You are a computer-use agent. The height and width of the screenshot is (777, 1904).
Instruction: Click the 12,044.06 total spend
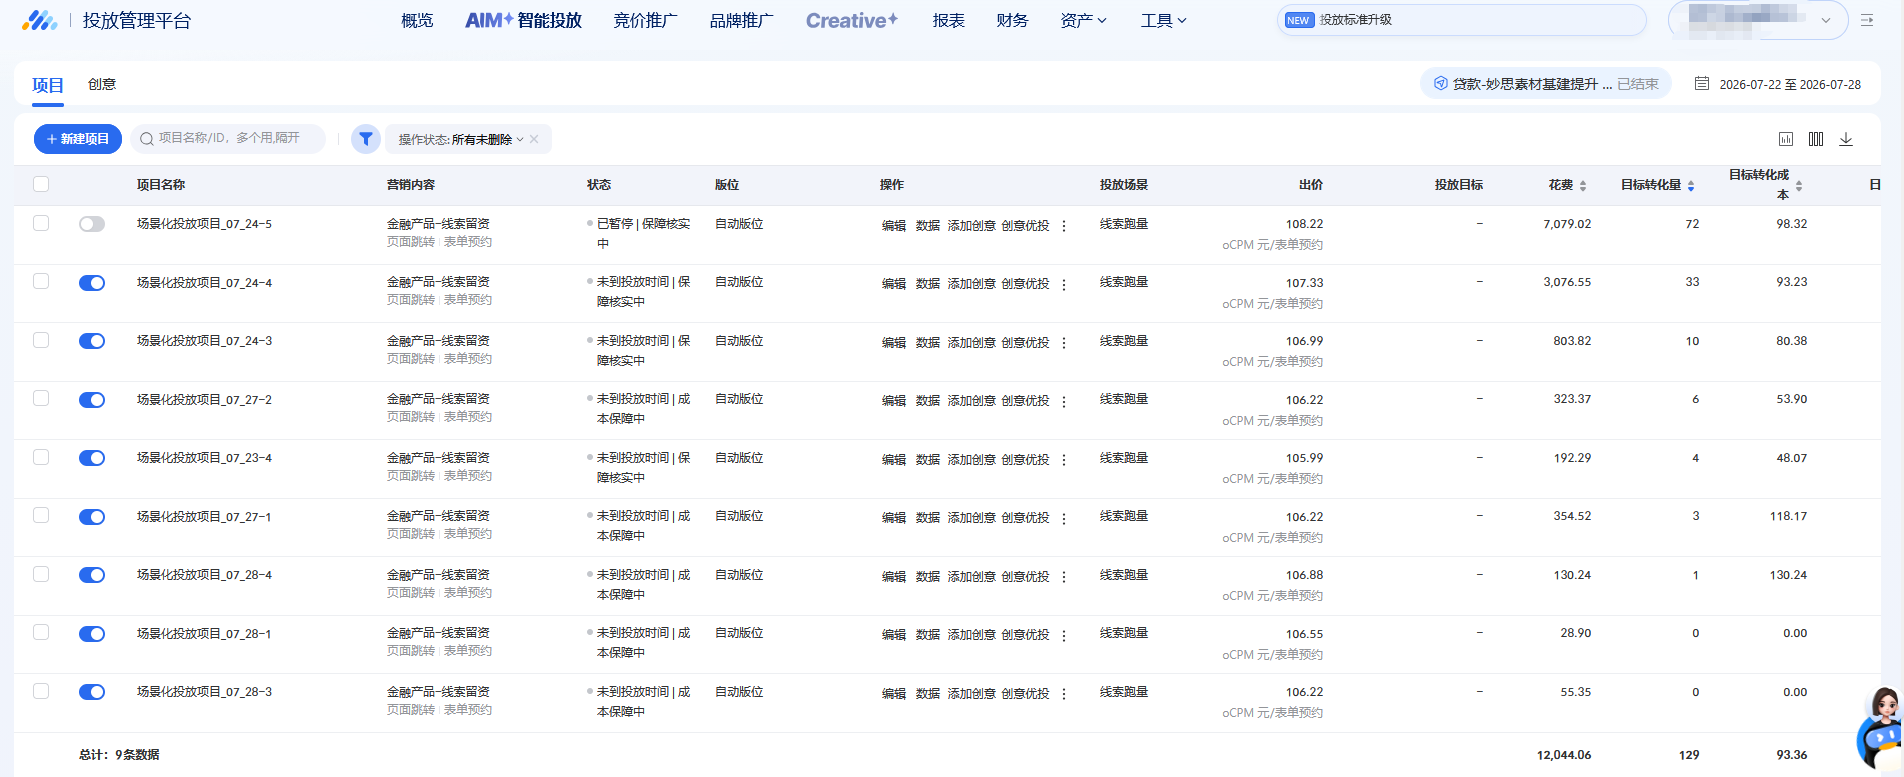point(1564,755)
